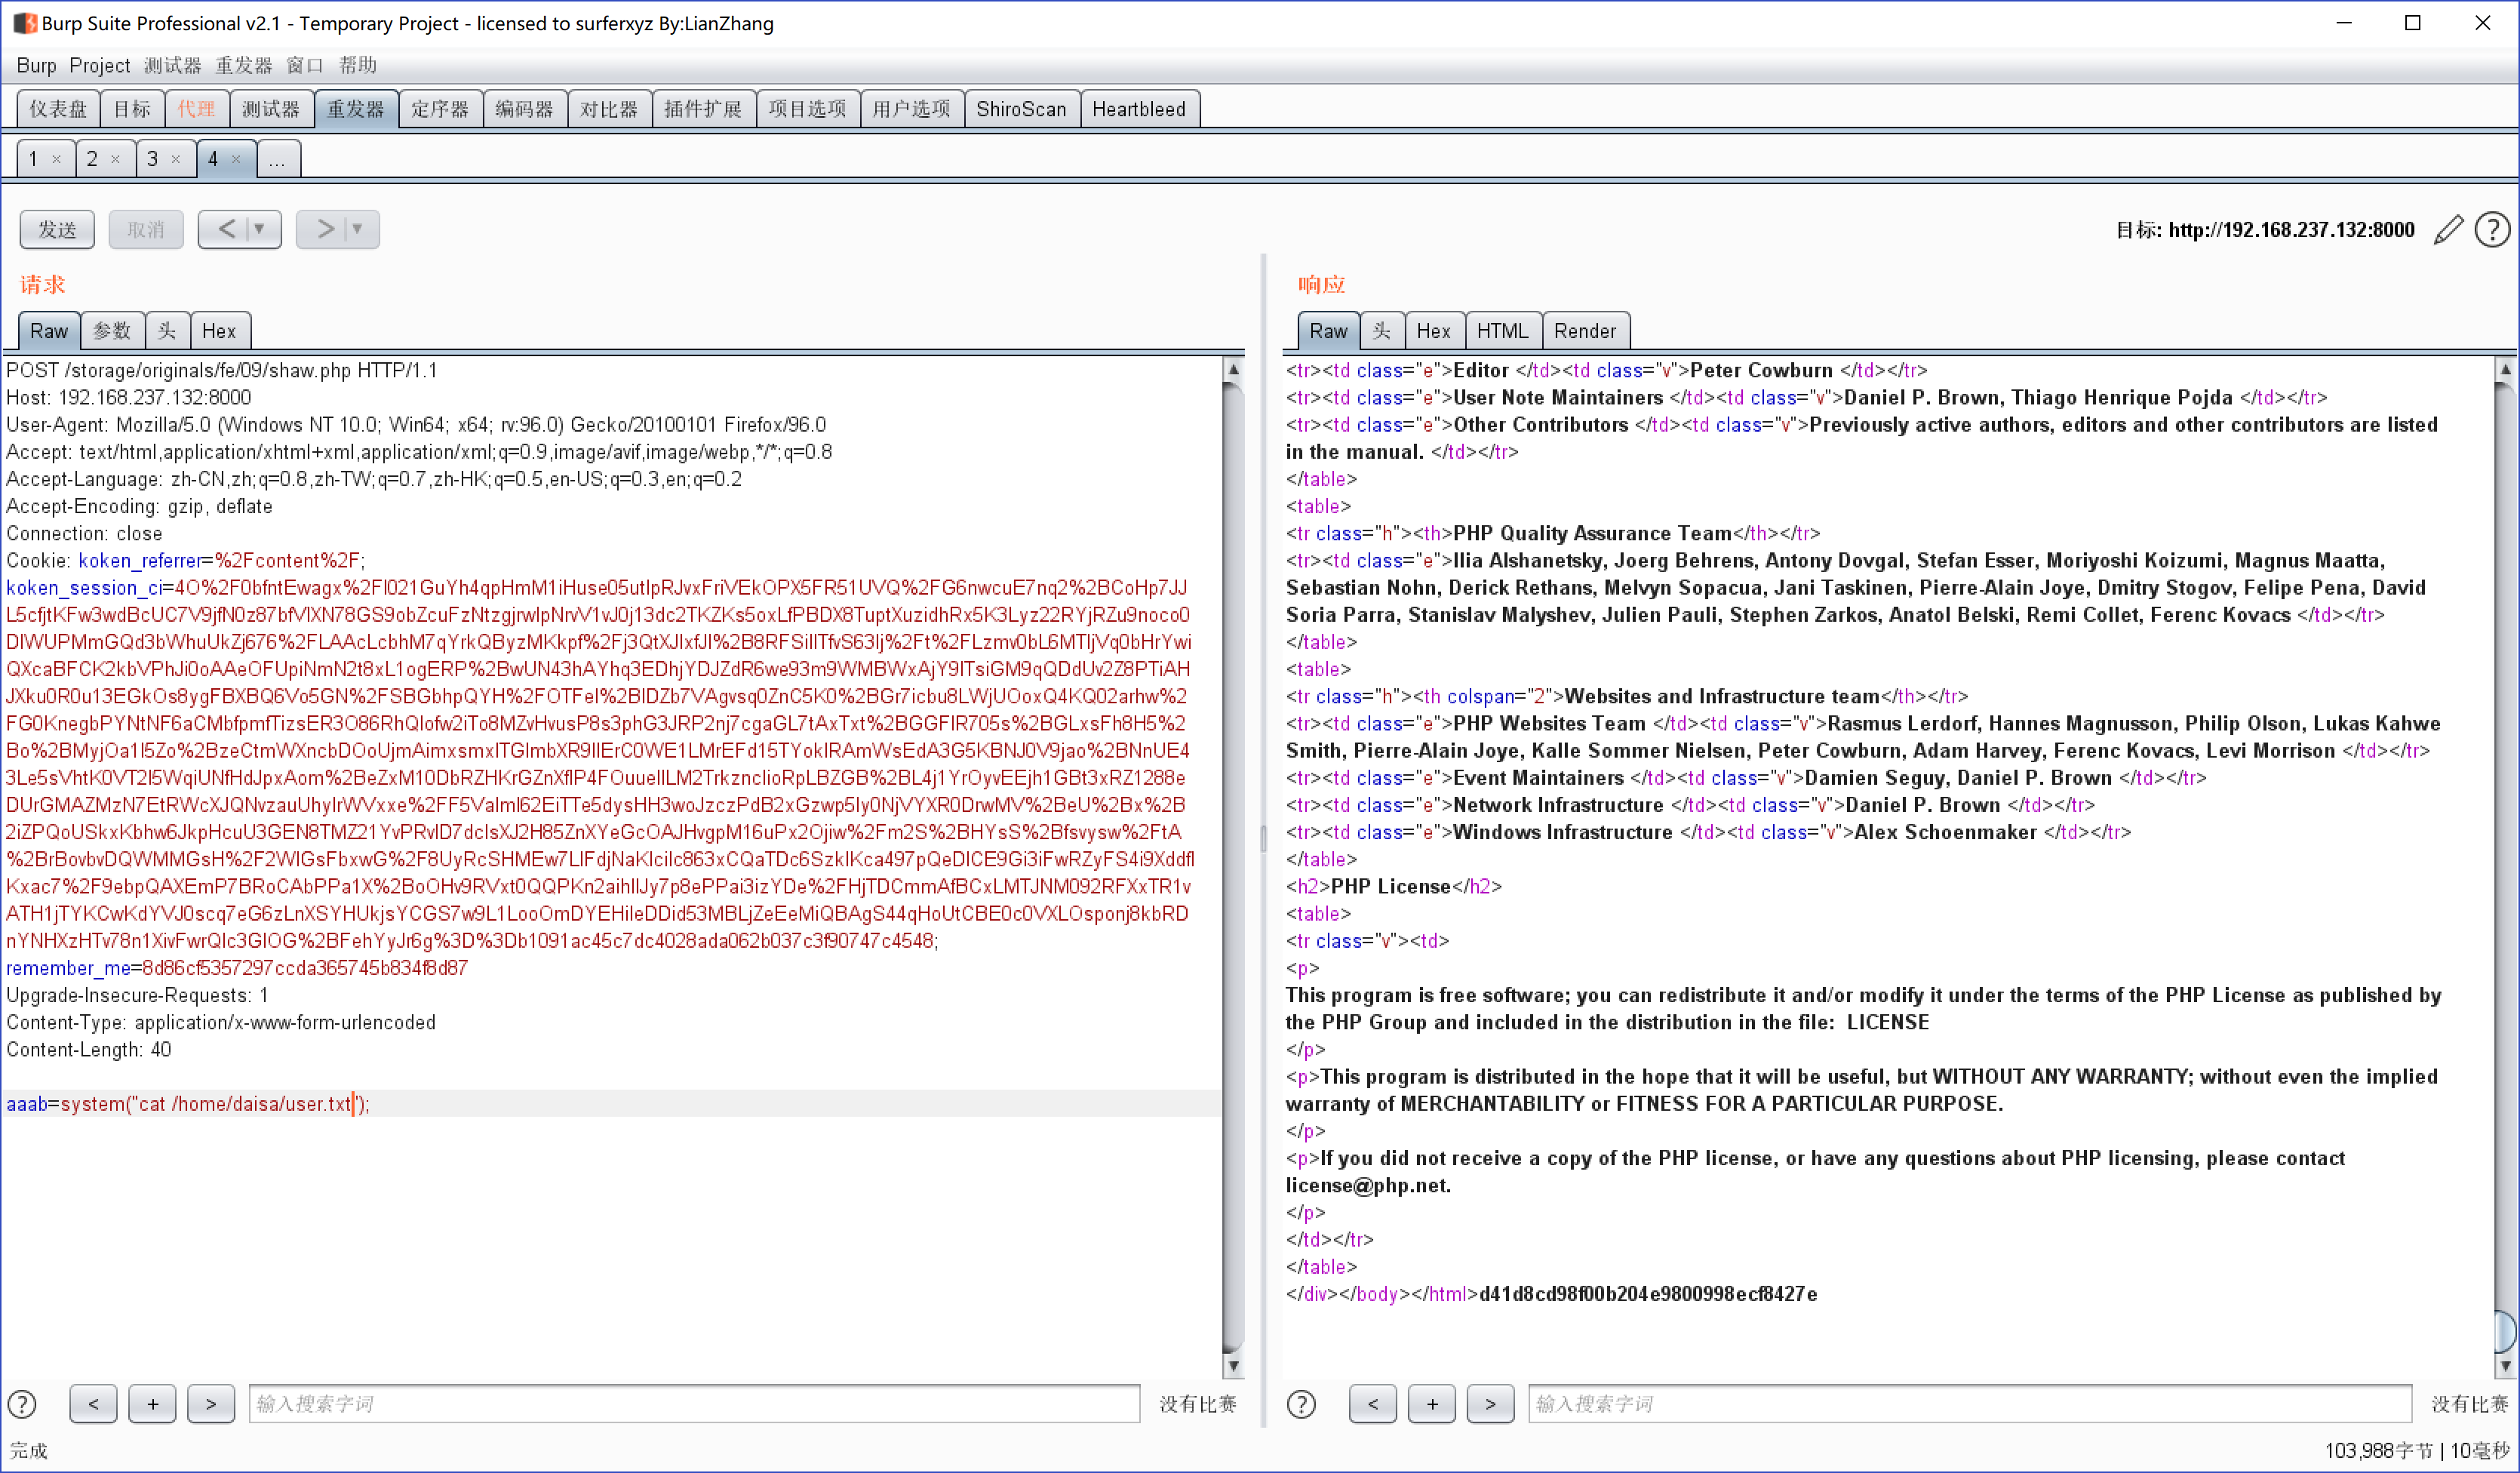Click the request body line 'aaab=system'
The image size is (2520, 1473).
pyautogui.click(x=188, y=1104)
